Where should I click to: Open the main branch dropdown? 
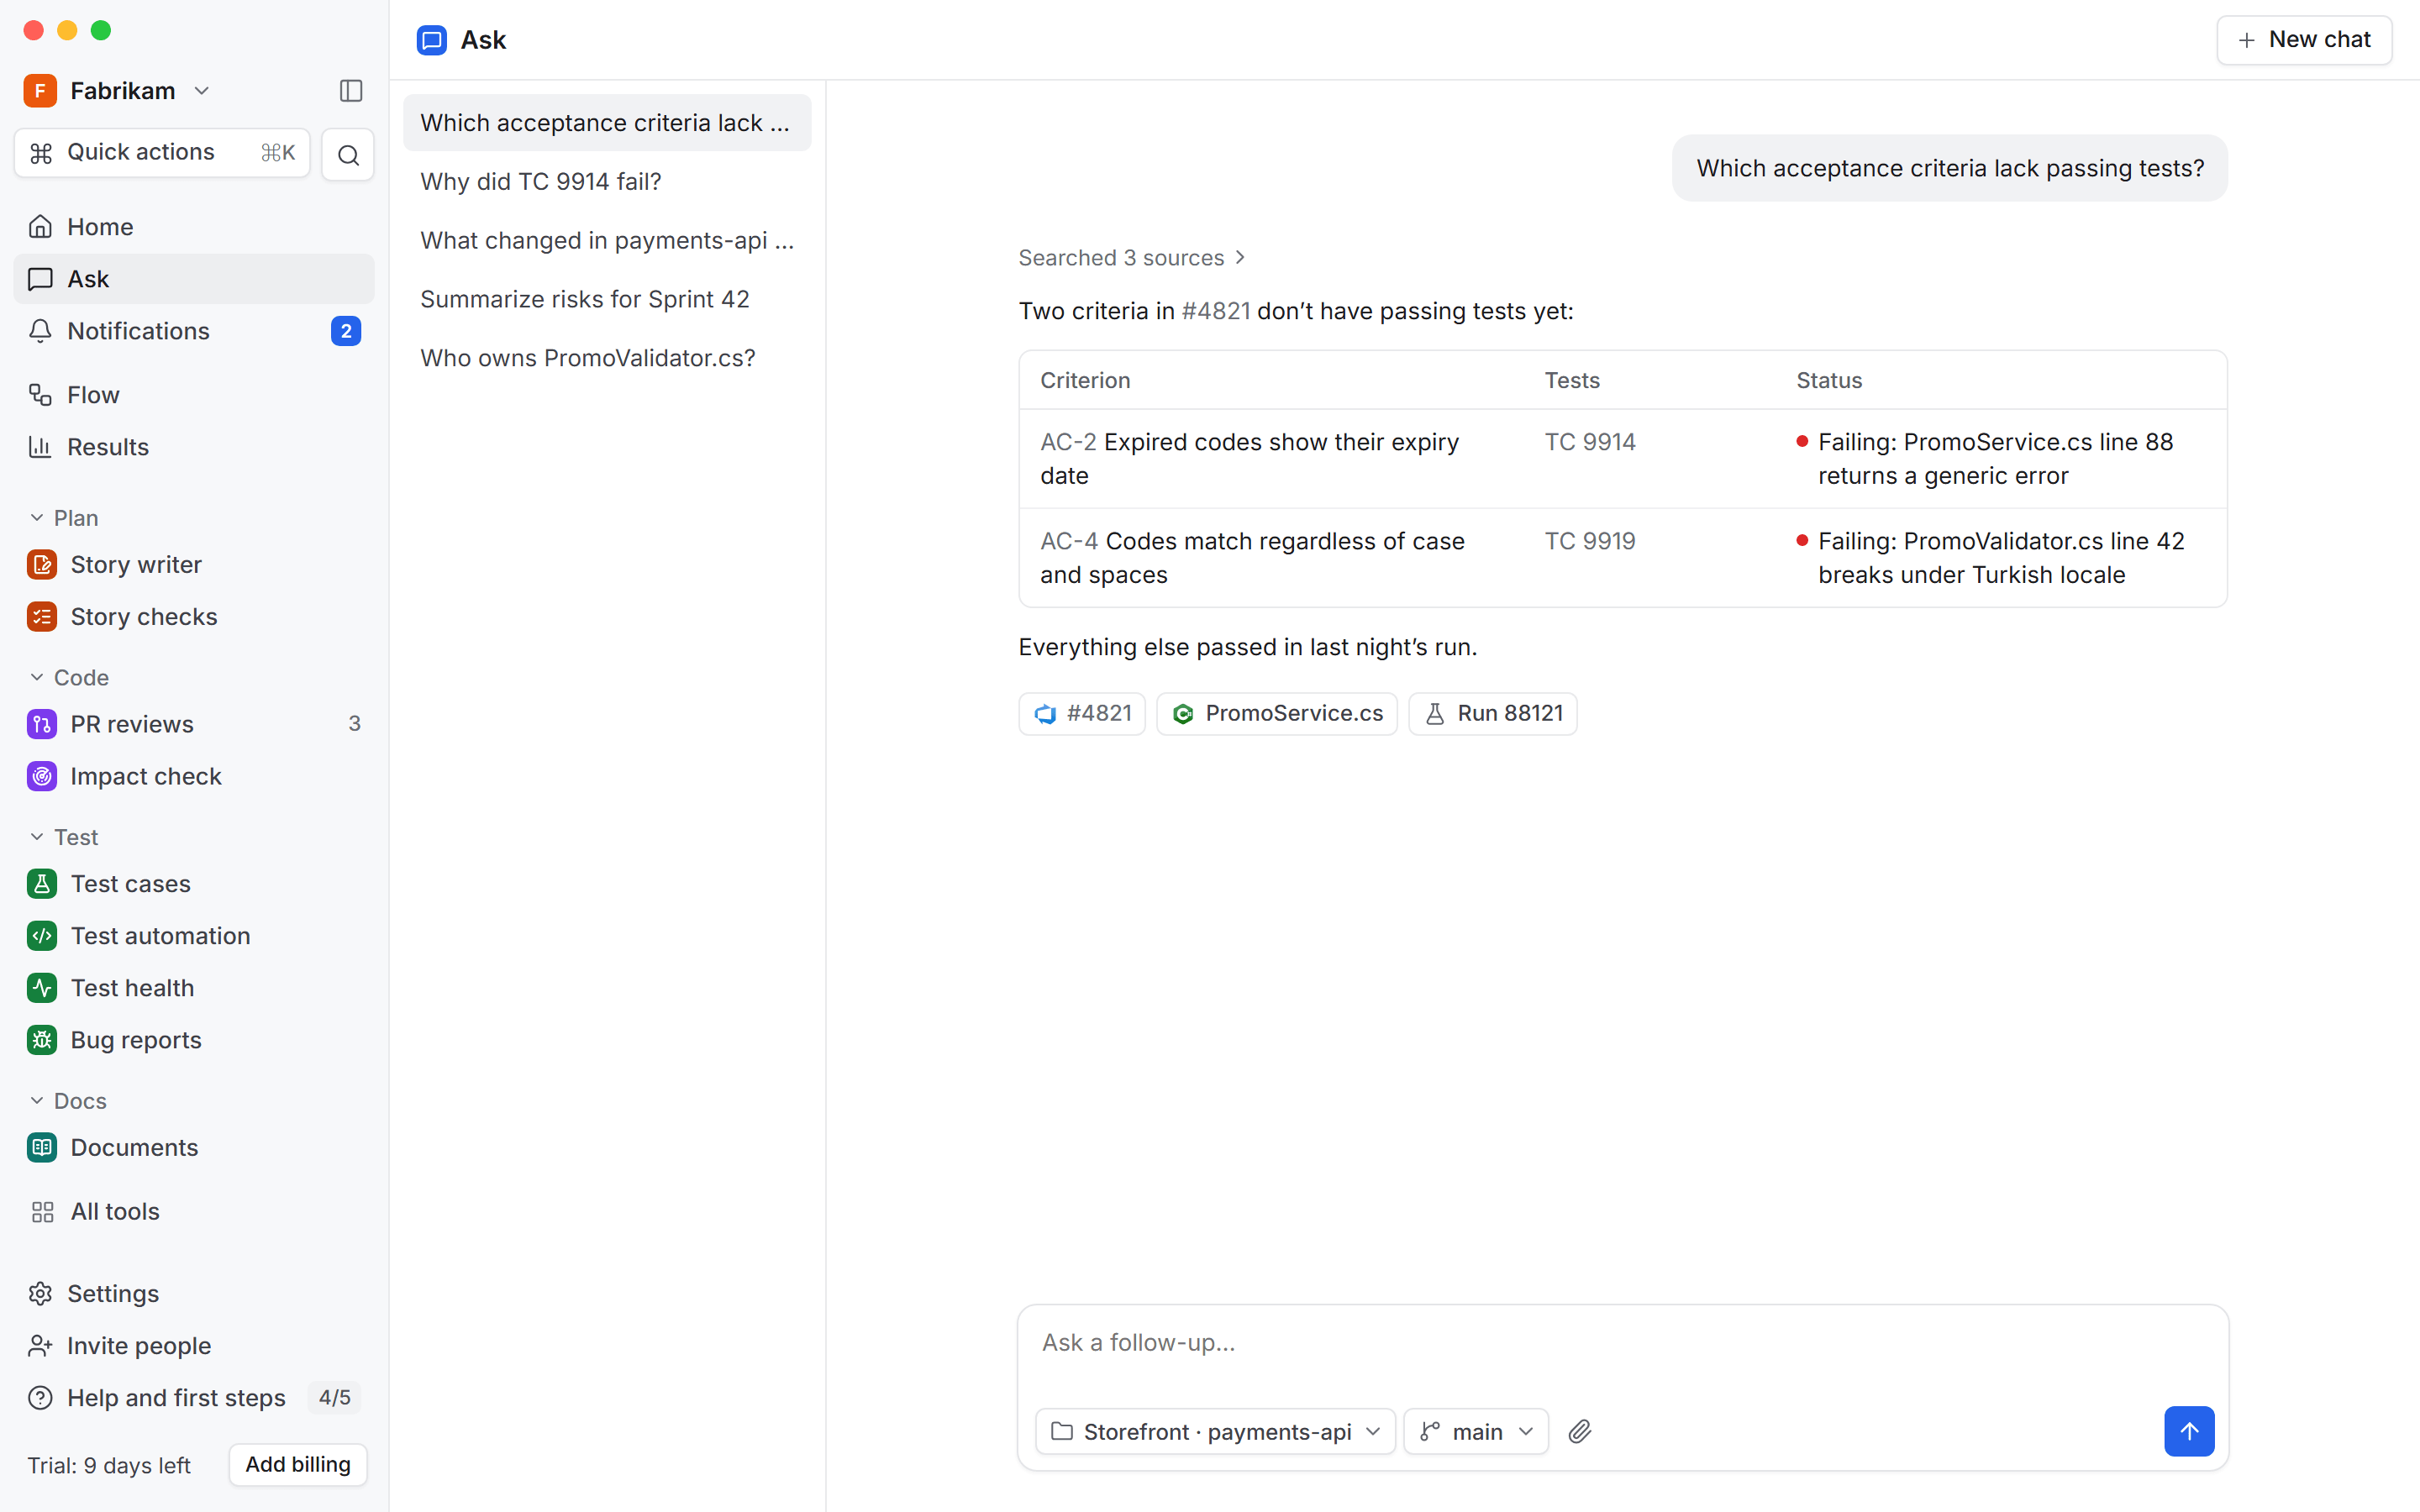point(1476,1432)
